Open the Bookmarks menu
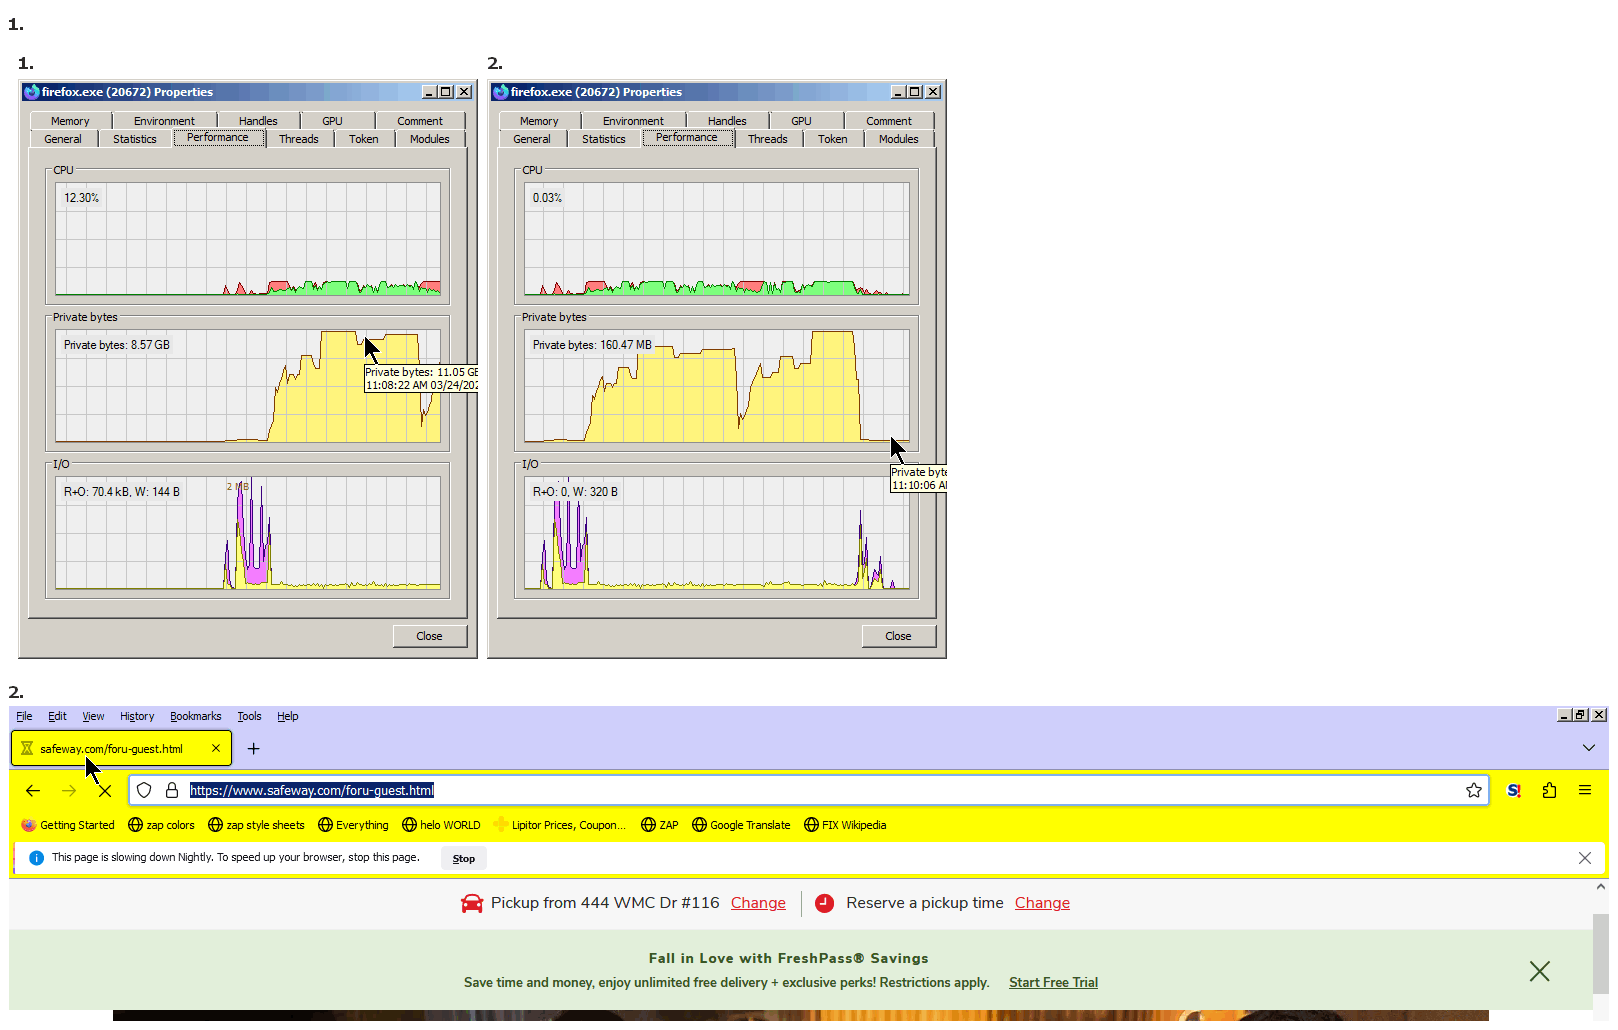Screen dimensions: 1618x1030 click(196, 717)
